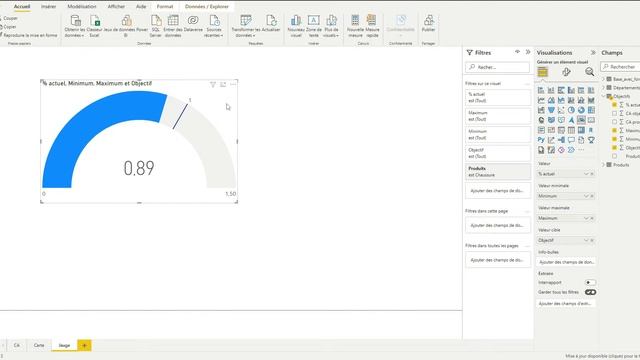640x360 pixels.
Task: Open the Obtenir les données button
Action: coord(75,26)
